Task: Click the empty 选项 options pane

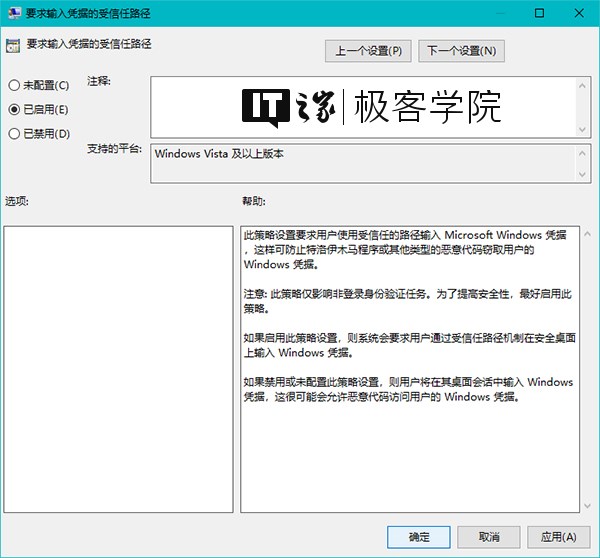Action: click(x=118, y=369)
